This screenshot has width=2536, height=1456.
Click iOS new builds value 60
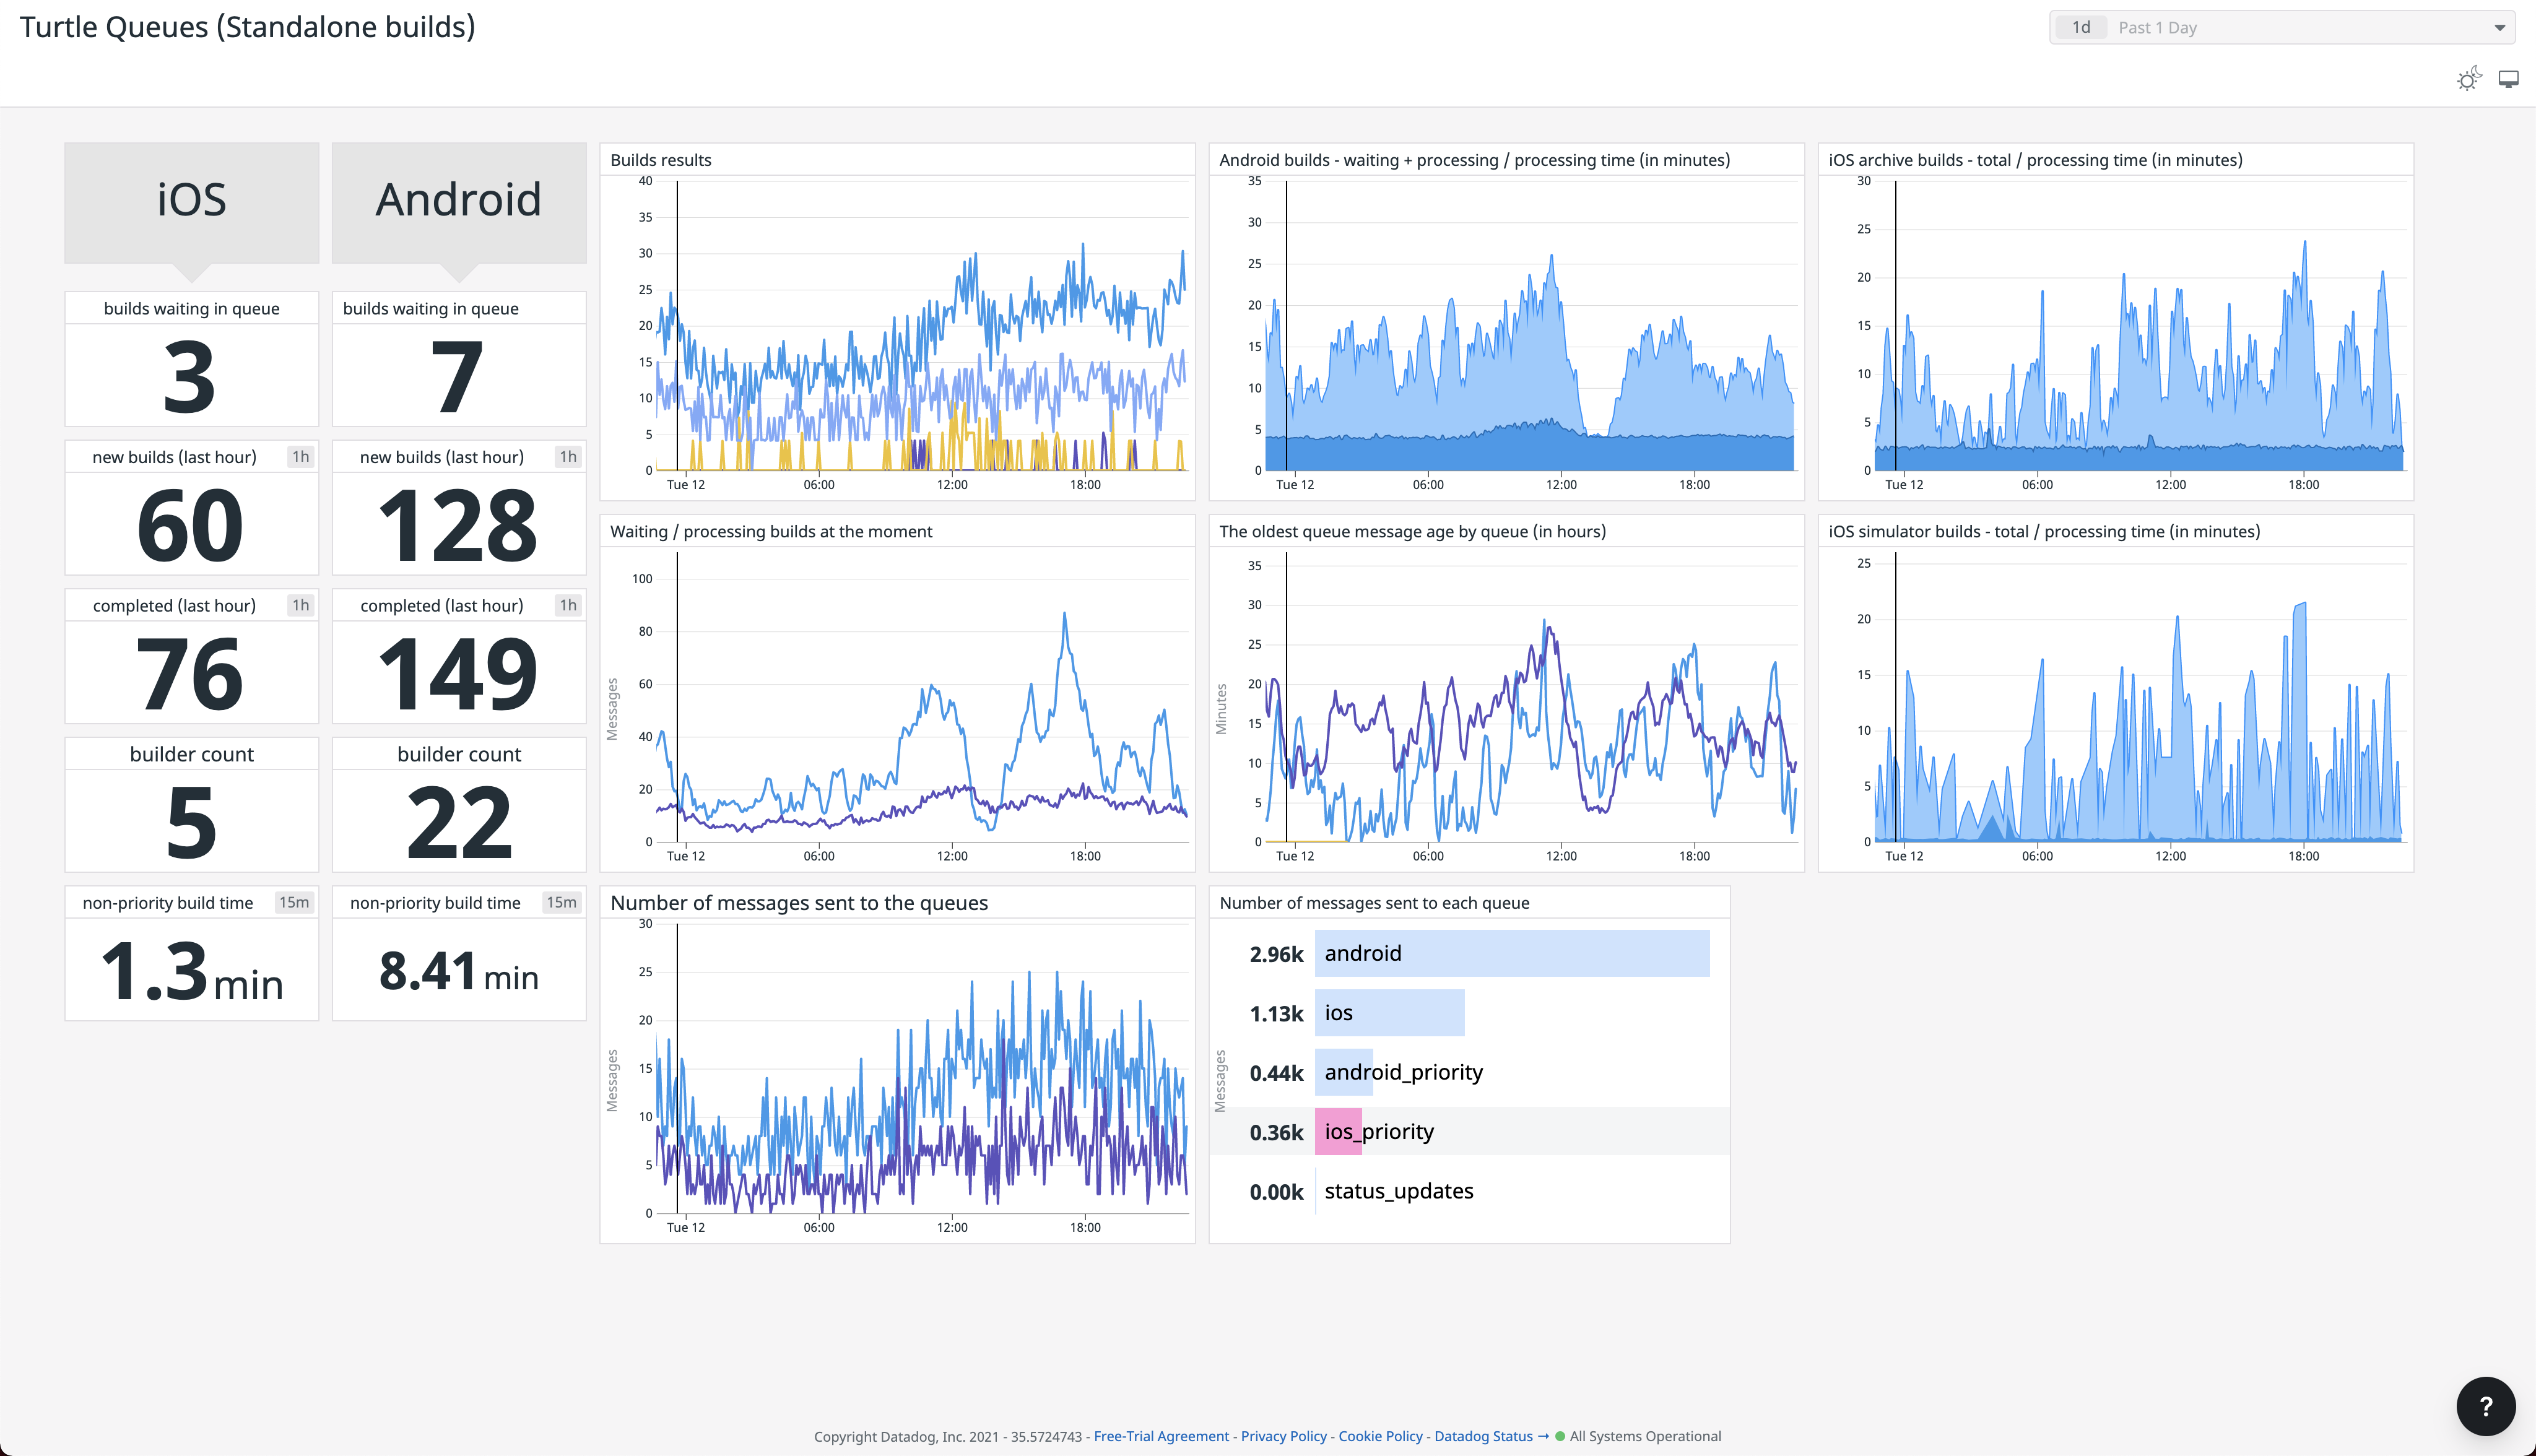(x=190, y=526)
